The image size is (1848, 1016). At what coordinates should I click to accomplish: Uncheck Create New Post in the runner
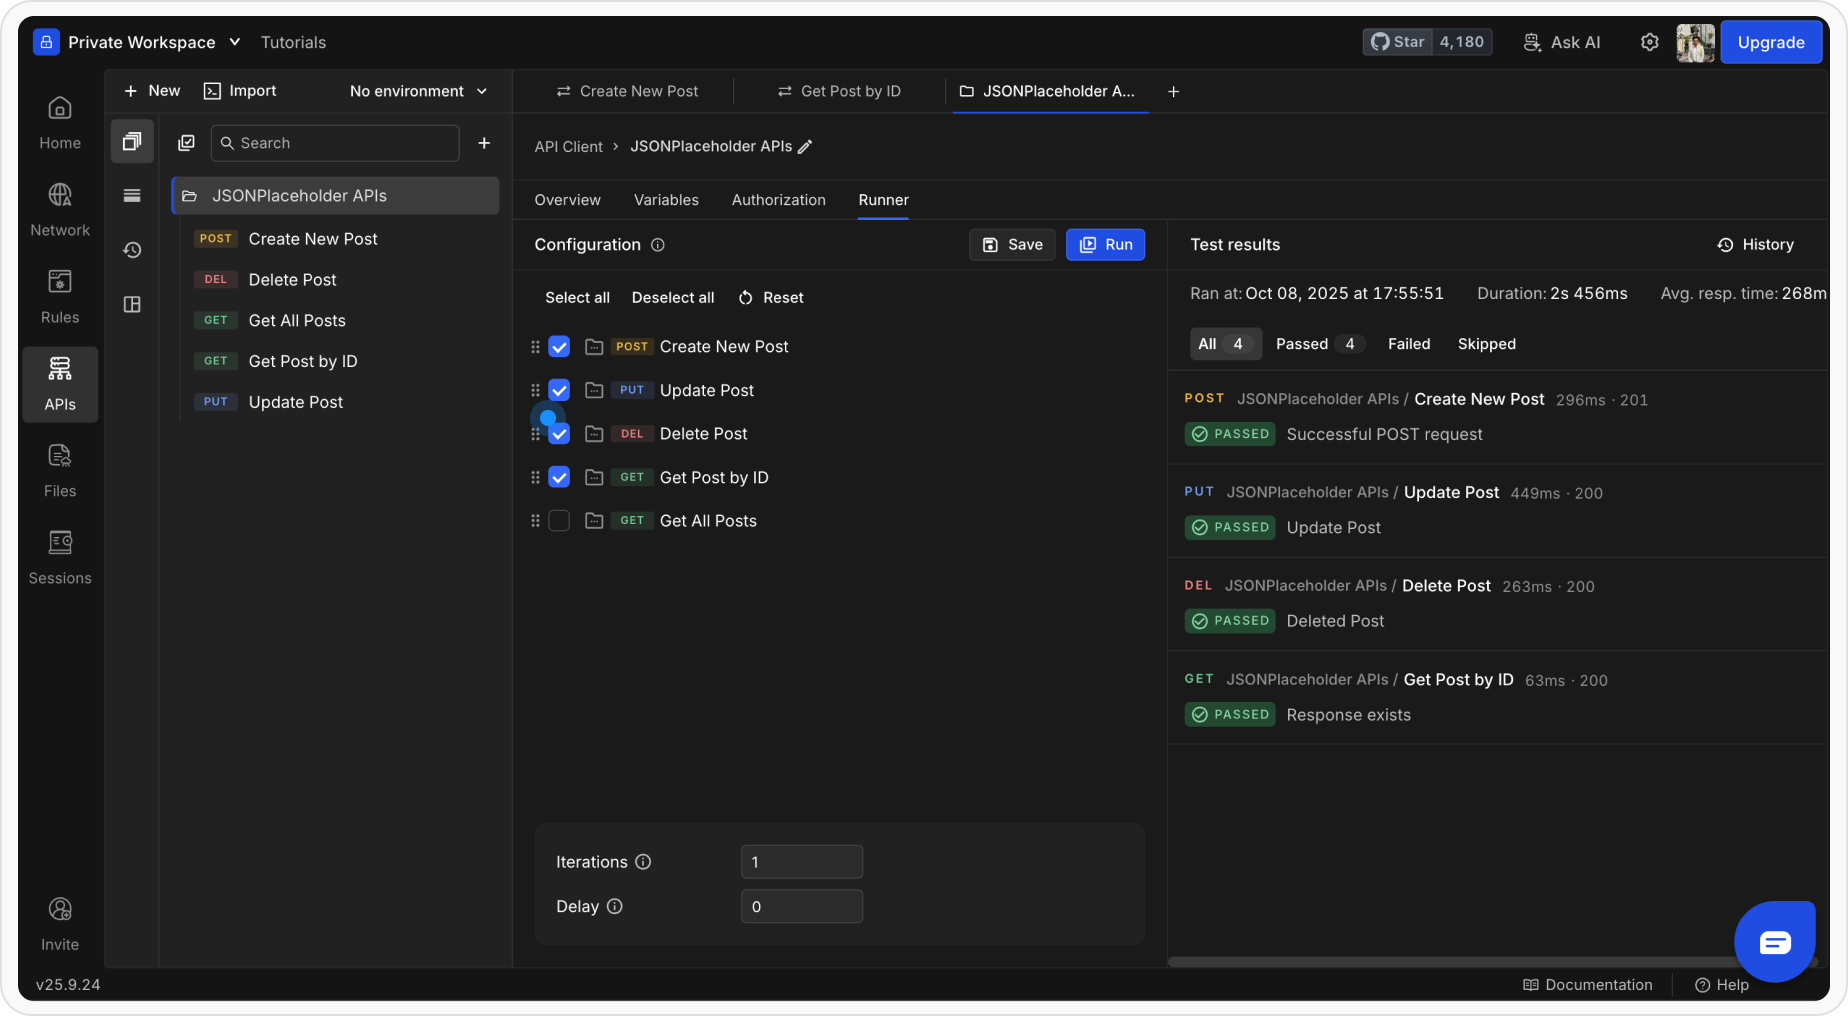(559, 346)
